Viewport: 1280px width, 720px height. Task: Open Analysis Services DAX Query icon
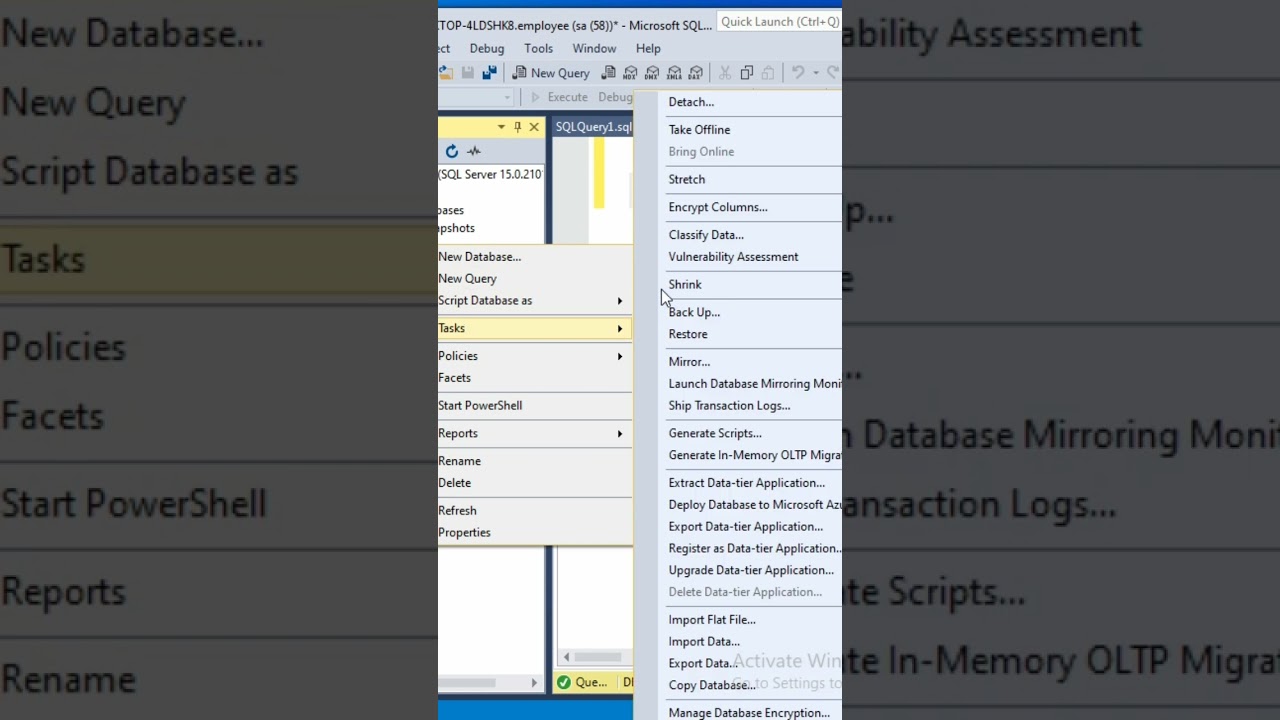[x=696, y=73]
